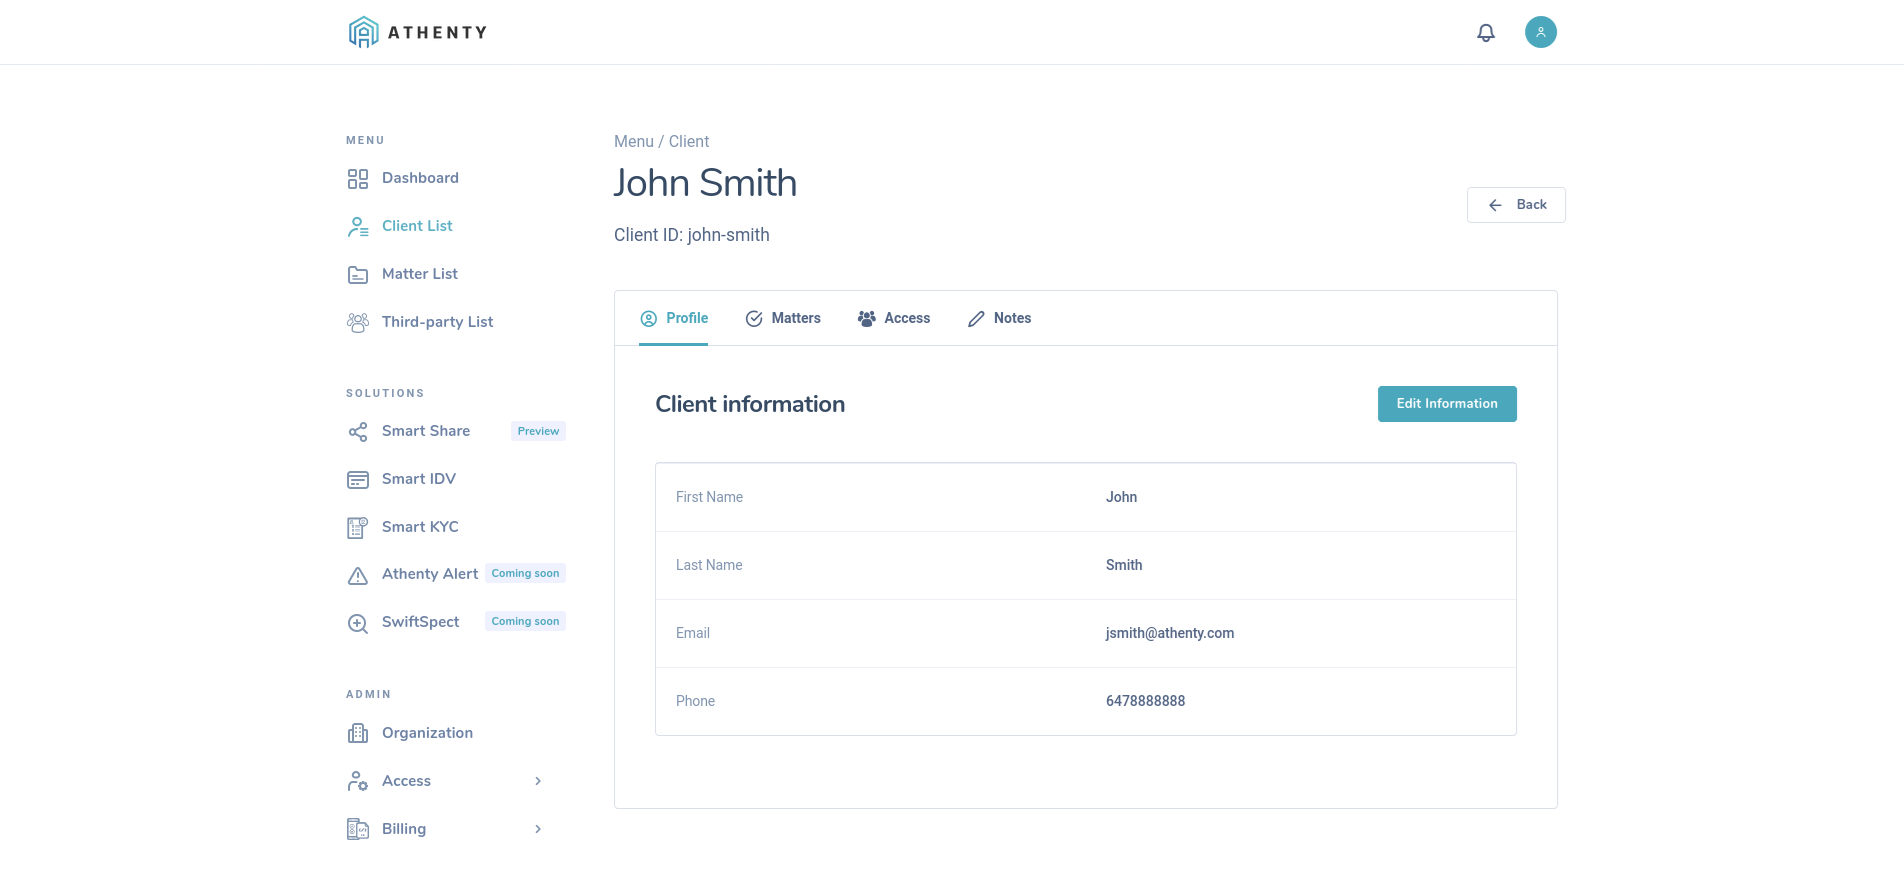1904x875 pixels.
Task: Click the Profile tab user icon
Action: pos(649,318)
